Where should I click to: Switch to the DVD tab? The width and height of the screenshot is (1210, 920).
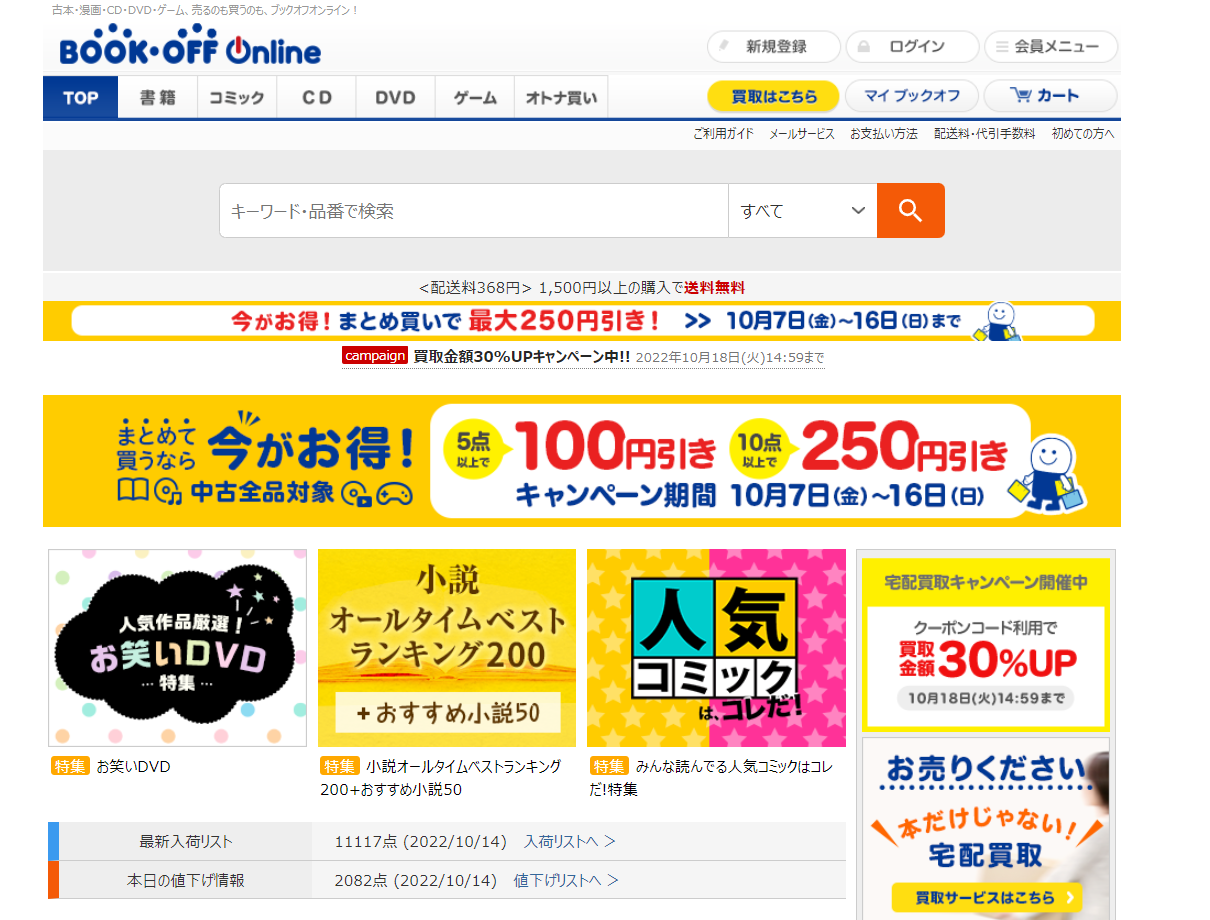pyautogui.click(x=395, y=98)
